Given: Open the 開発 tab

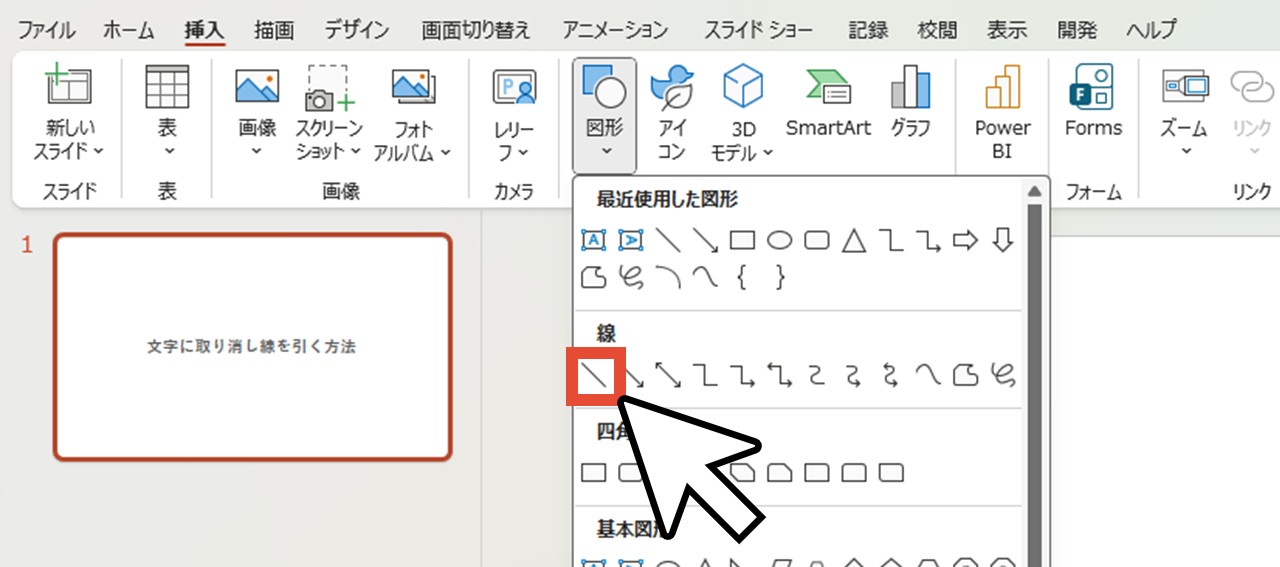Looking at the screenshot, I should pyautogui.click(x=1077, y=30).
